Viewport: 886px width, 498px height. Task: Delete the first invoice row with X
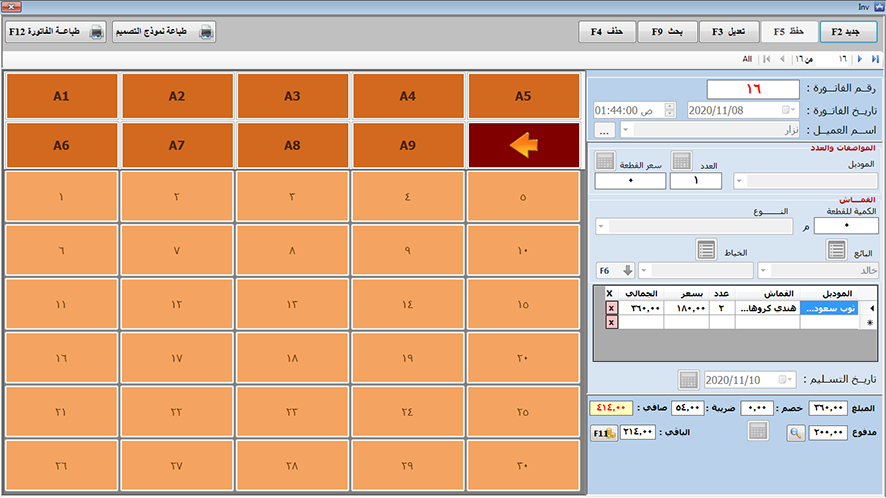point(611,309)
